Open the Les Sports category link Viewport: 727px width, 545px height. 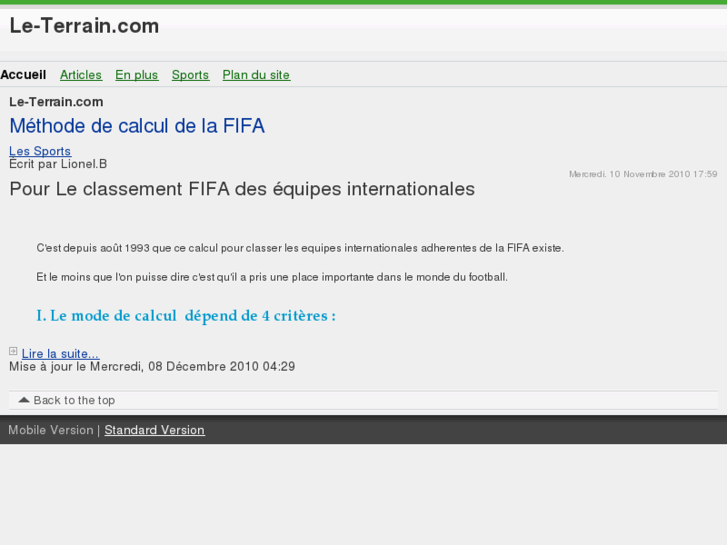[40, 151]
